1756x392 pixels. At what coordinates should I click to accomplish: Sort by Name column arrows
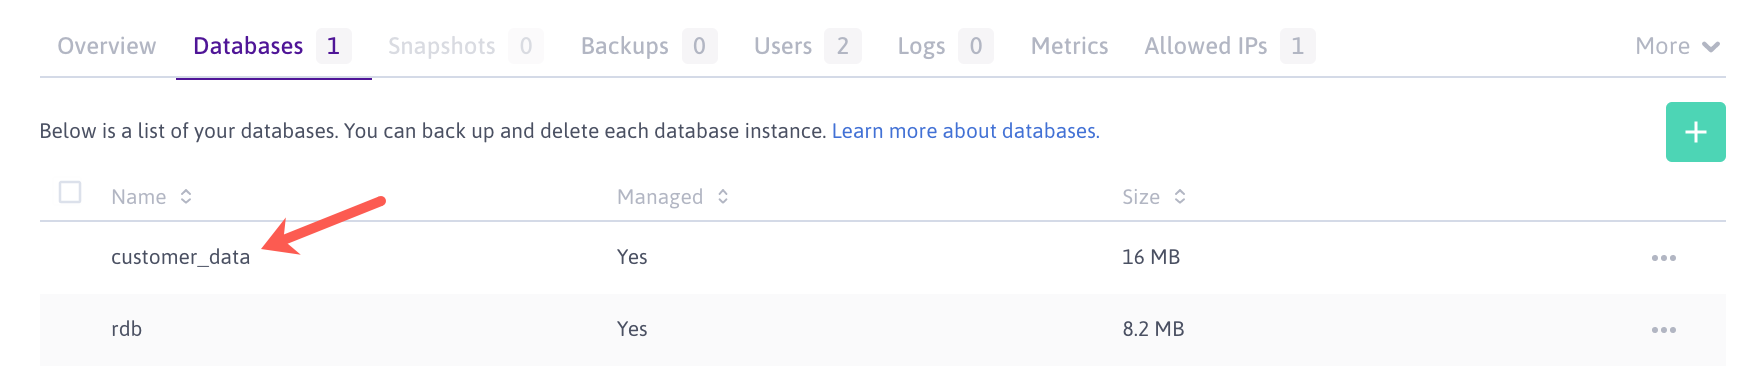click(186, 197)
